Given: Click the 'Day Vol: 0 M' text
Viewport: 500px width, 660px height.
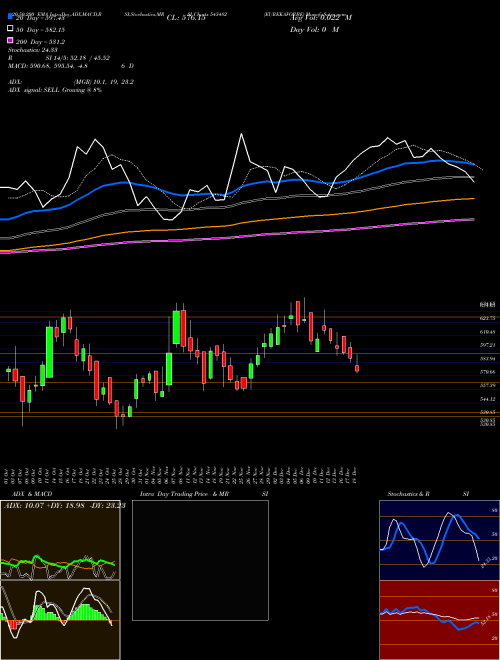Looking at the screenshot, I should coord(314,29).
